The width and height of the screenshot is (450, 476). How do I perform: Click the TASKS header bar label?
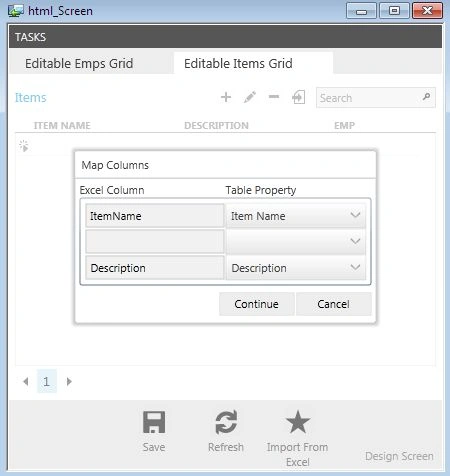(30, 37)
